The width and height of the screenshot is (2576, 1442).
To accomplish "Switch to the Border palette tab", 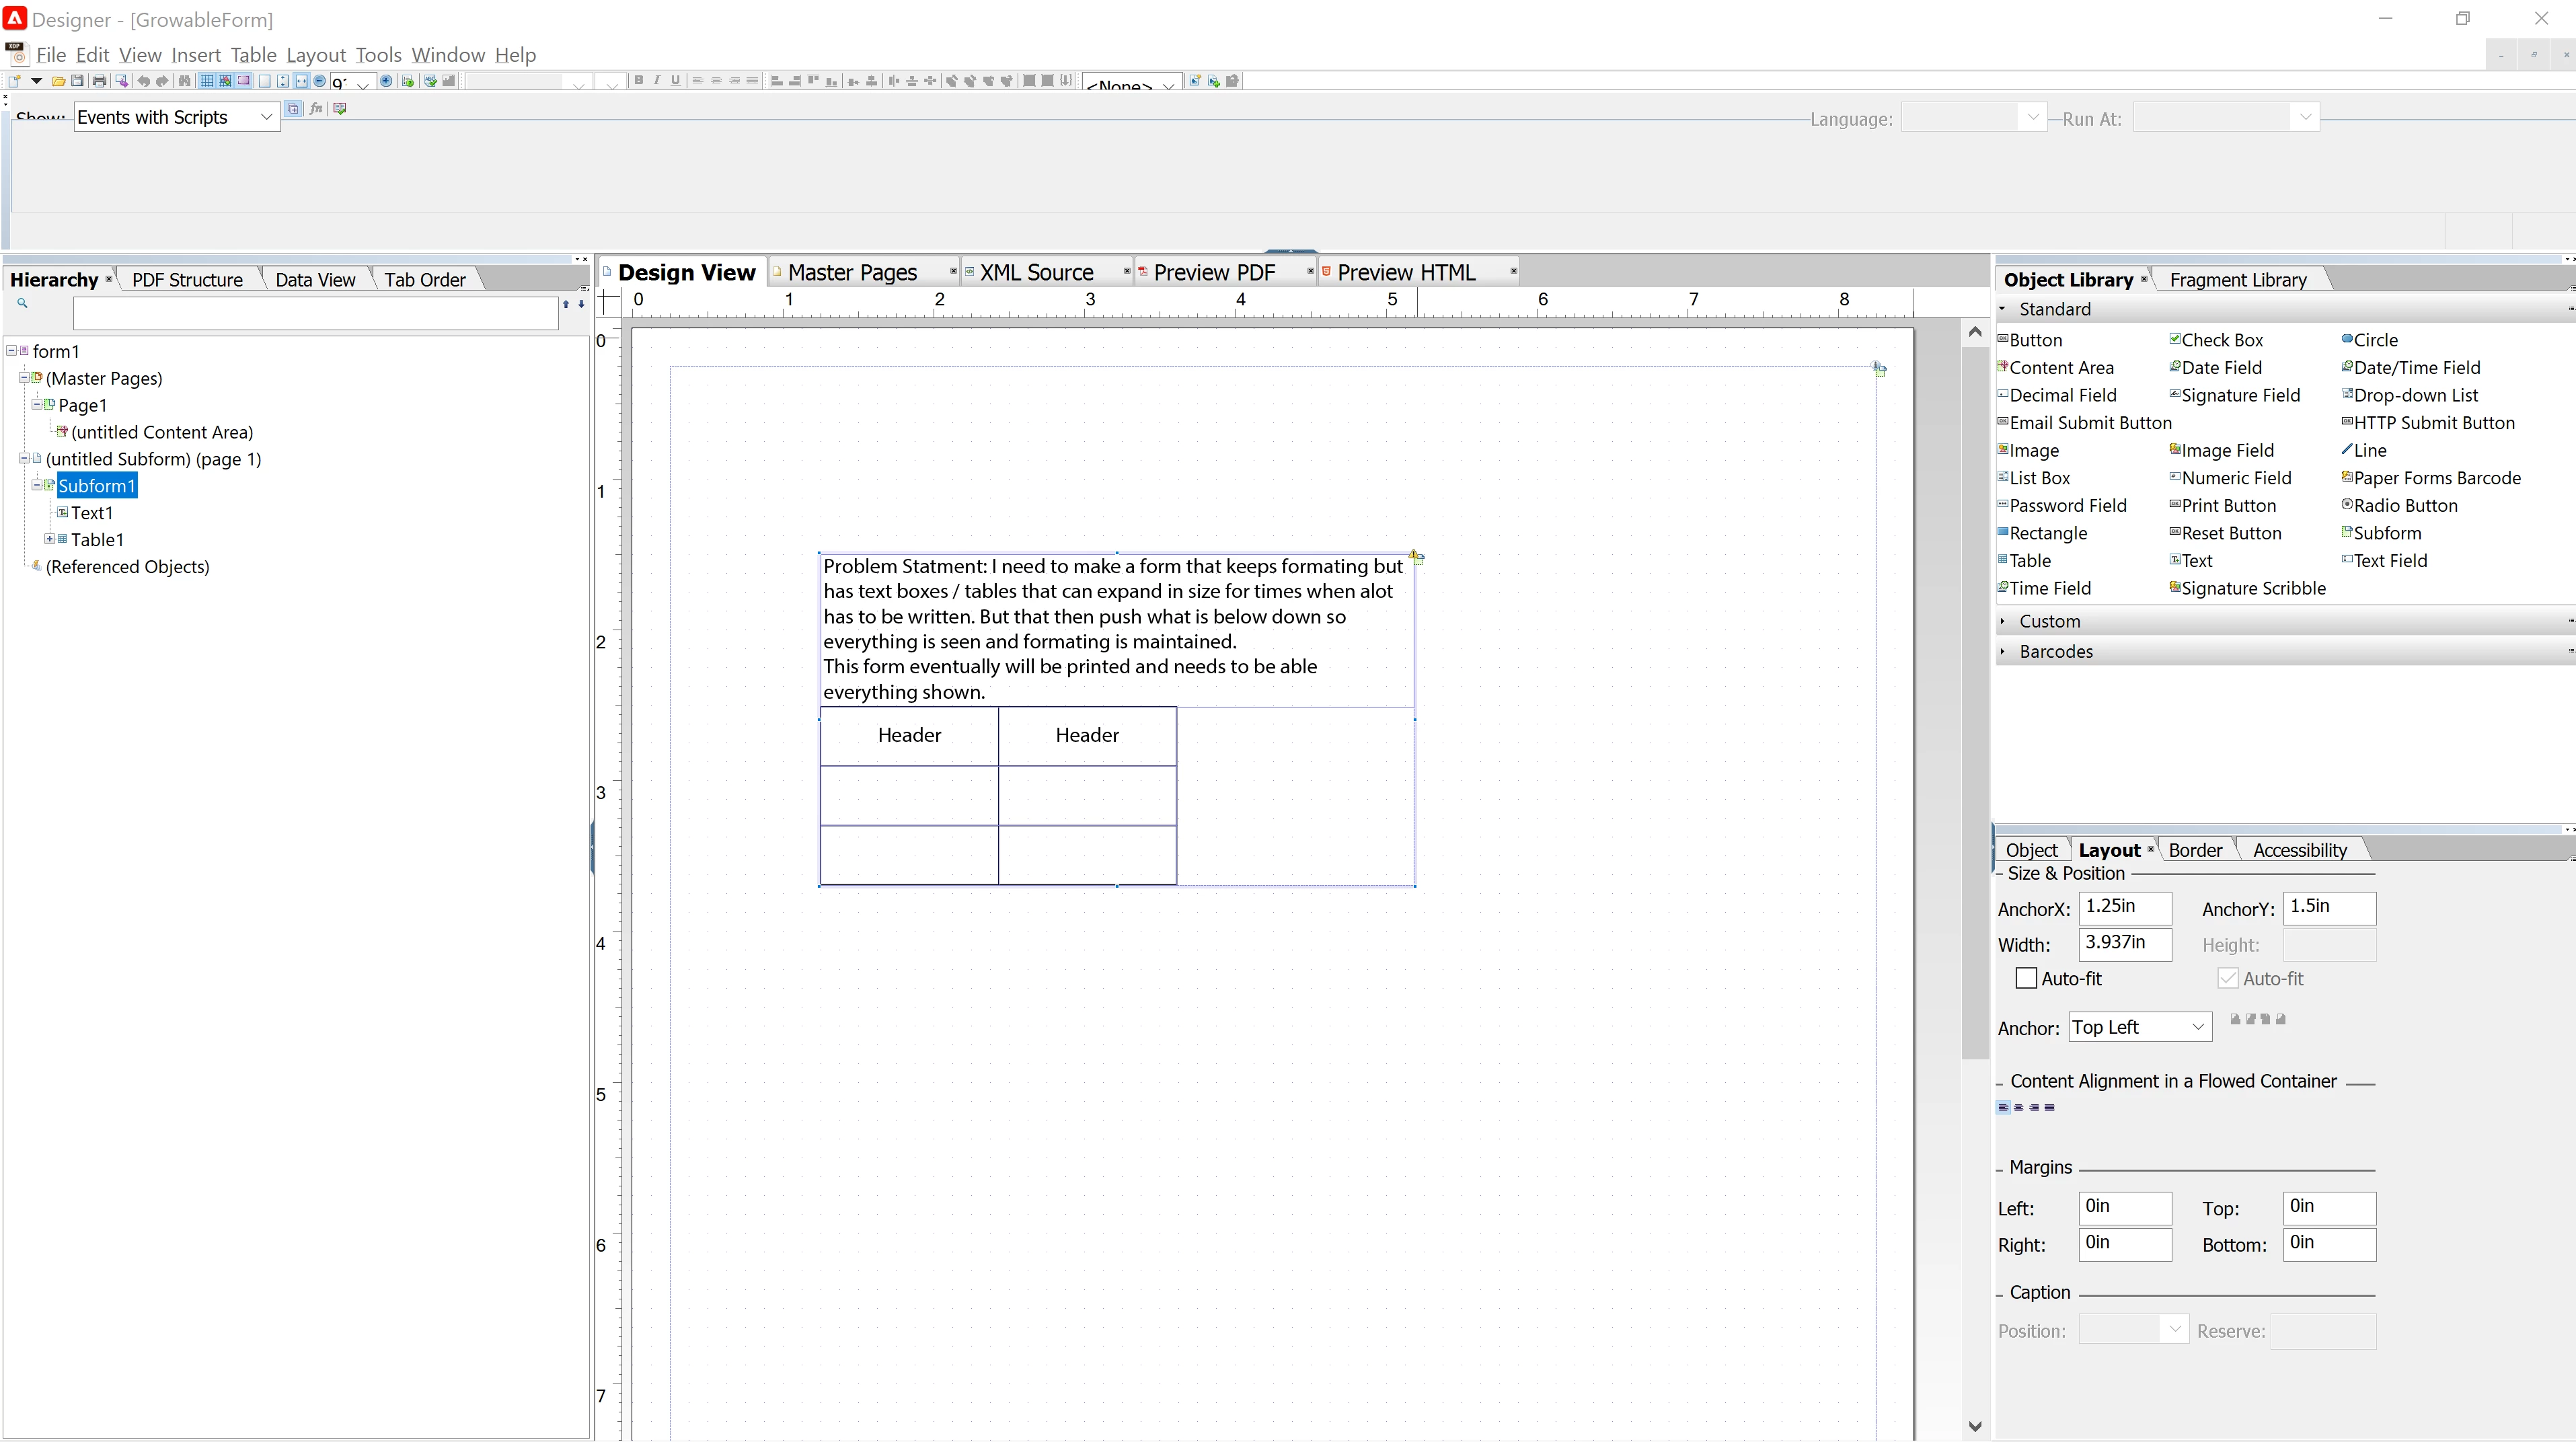I will click(2195, 850).
